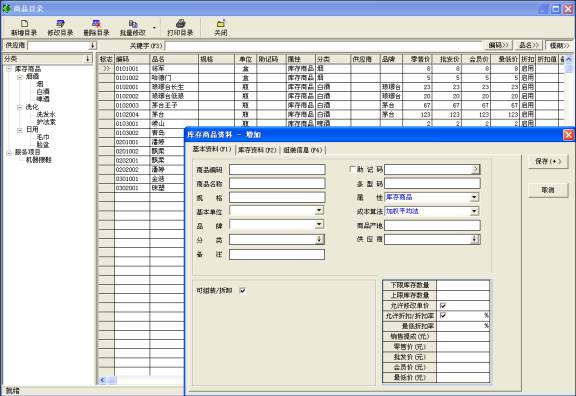Open the 属性 dropdown showing 库存商品
This screenshot has height=396, width=576.
click(474, 198)
